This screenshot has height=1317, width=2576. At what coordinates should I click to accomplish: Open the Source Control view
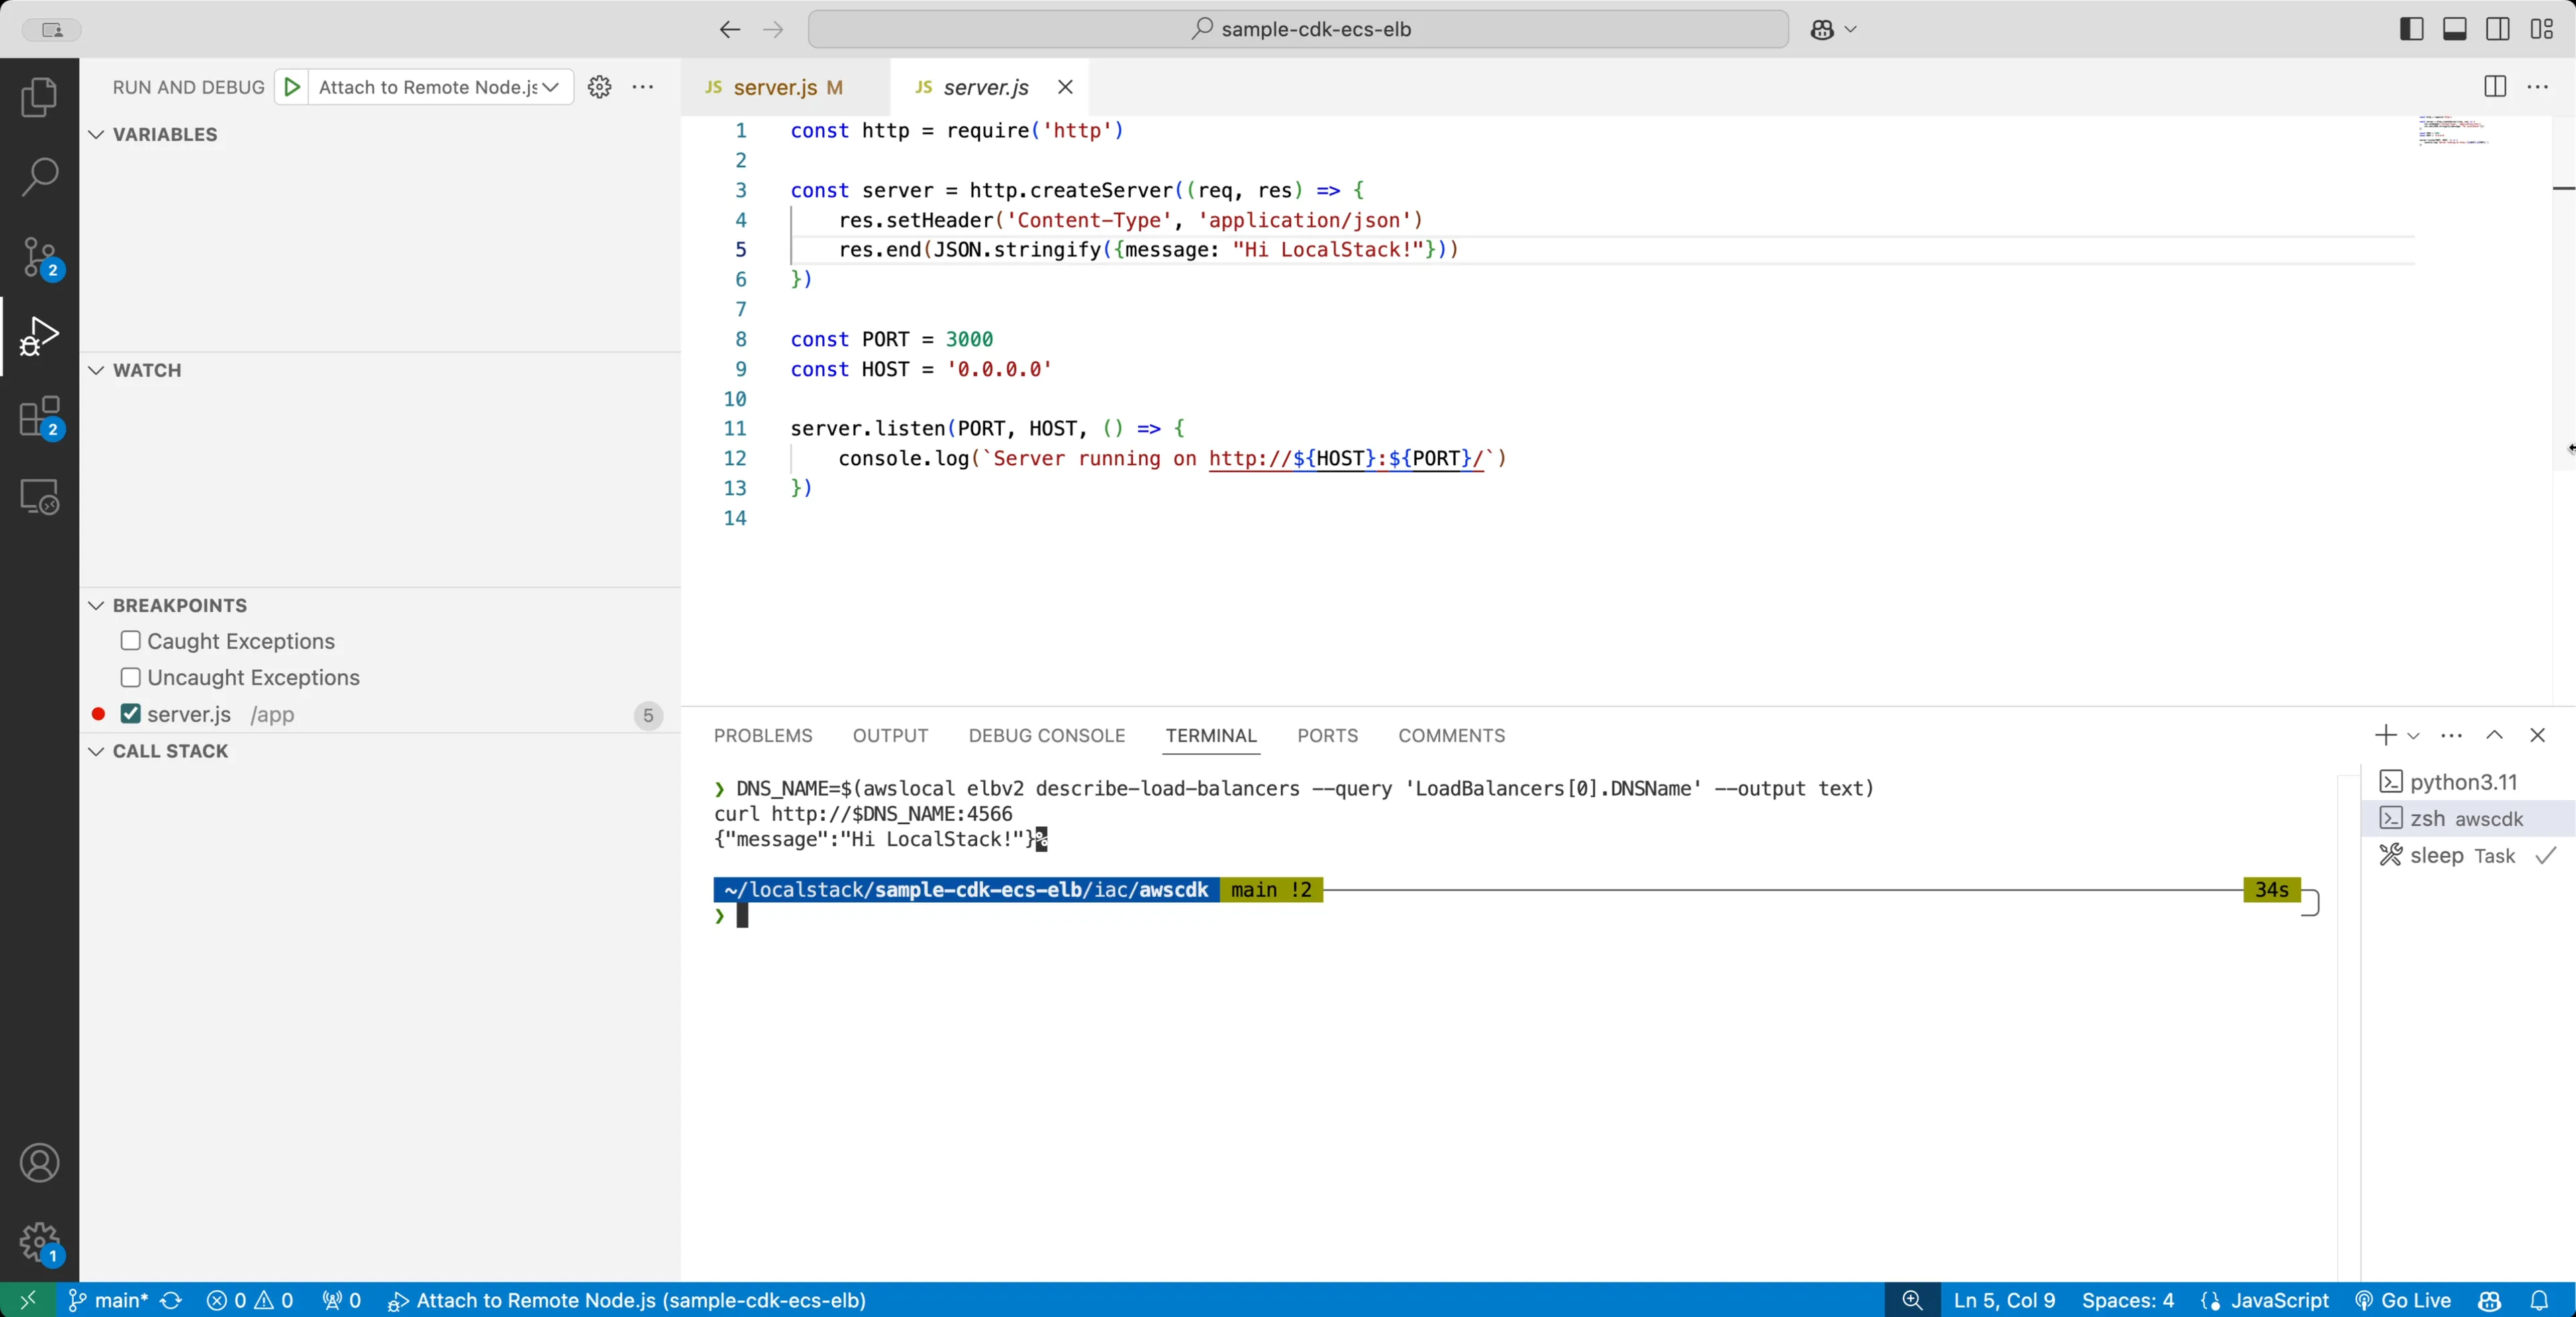coord(40,257)
